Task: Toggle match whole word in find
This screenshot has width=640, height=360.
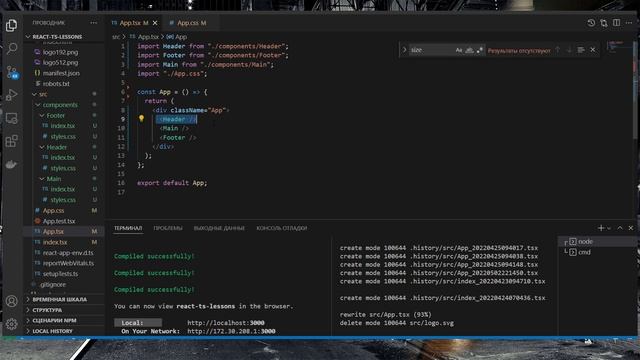Action: 469,50
